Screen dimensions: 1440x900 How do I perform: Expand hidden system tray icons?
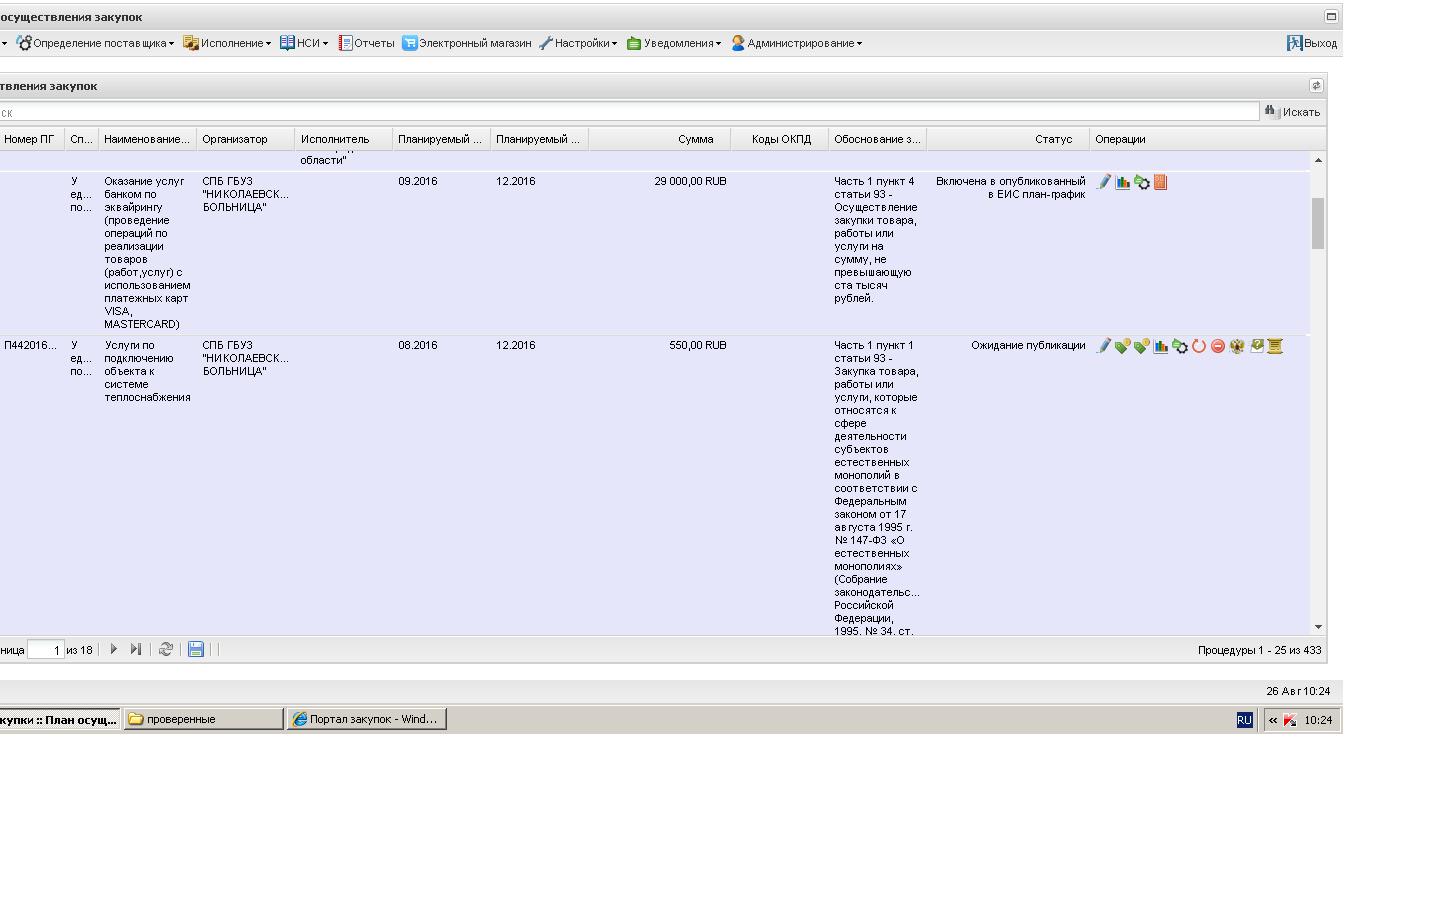click(1272, 720)
